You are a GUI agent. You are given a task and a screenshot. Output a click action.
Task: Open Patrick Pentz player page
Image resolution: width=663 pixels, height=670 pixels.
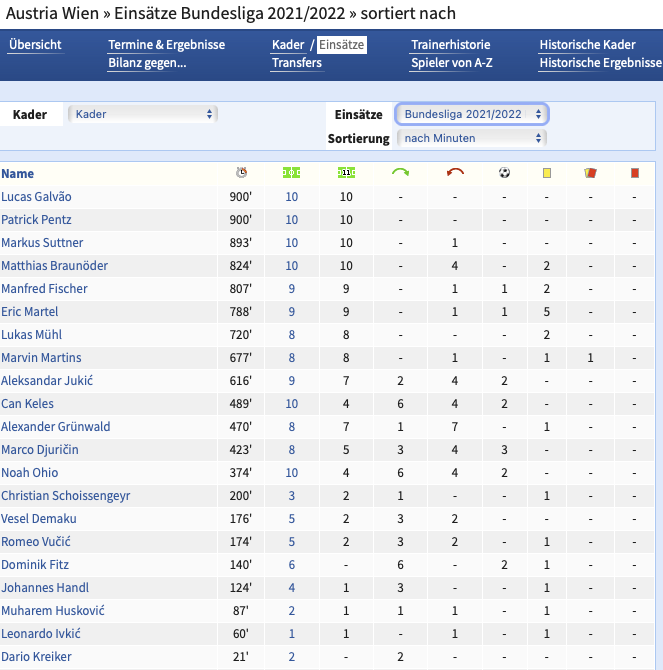click(x=36, y=220)
